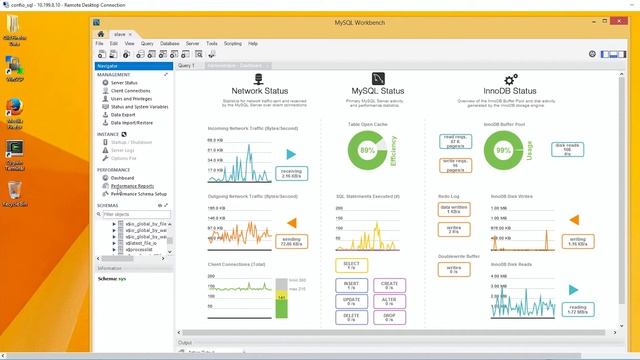Open Startup / Shutdown under Instance
The height and width of the screenshot is (360, 640).
click(x=131, y=142)
